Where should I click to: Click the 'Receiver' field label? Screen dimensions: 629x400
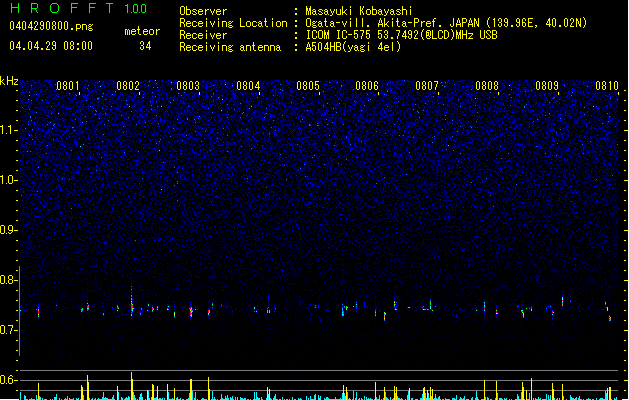tap(203, 35)
